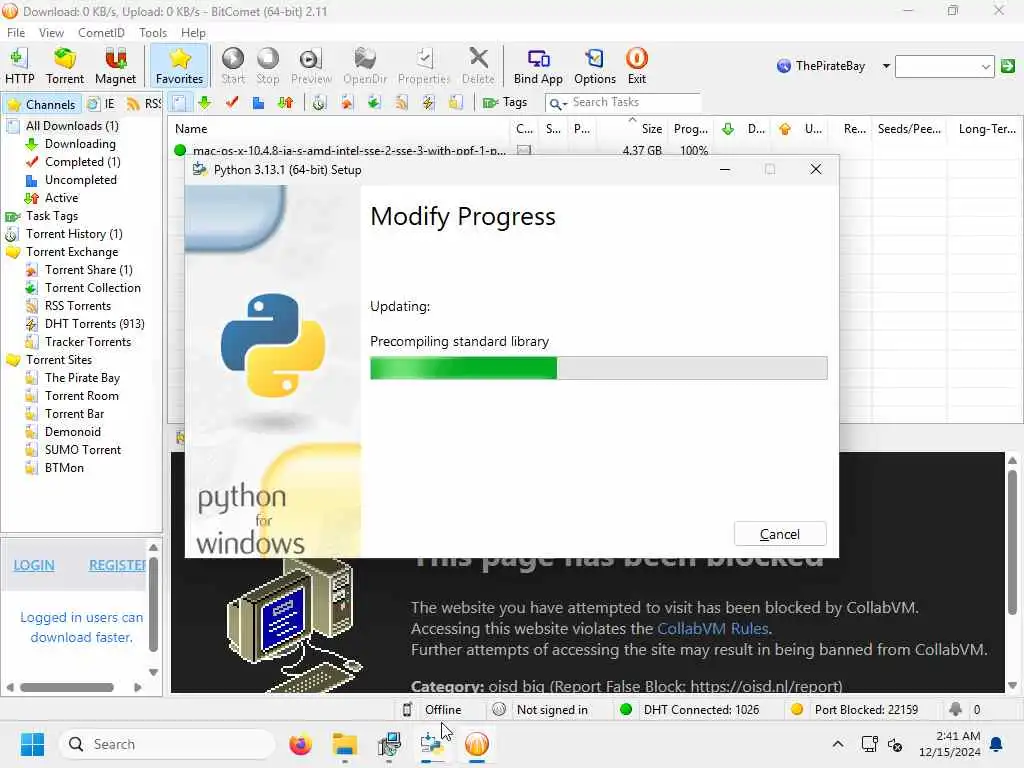Switch to the Channels tab
Screen dimensions: 1024x768
(42, 104)
